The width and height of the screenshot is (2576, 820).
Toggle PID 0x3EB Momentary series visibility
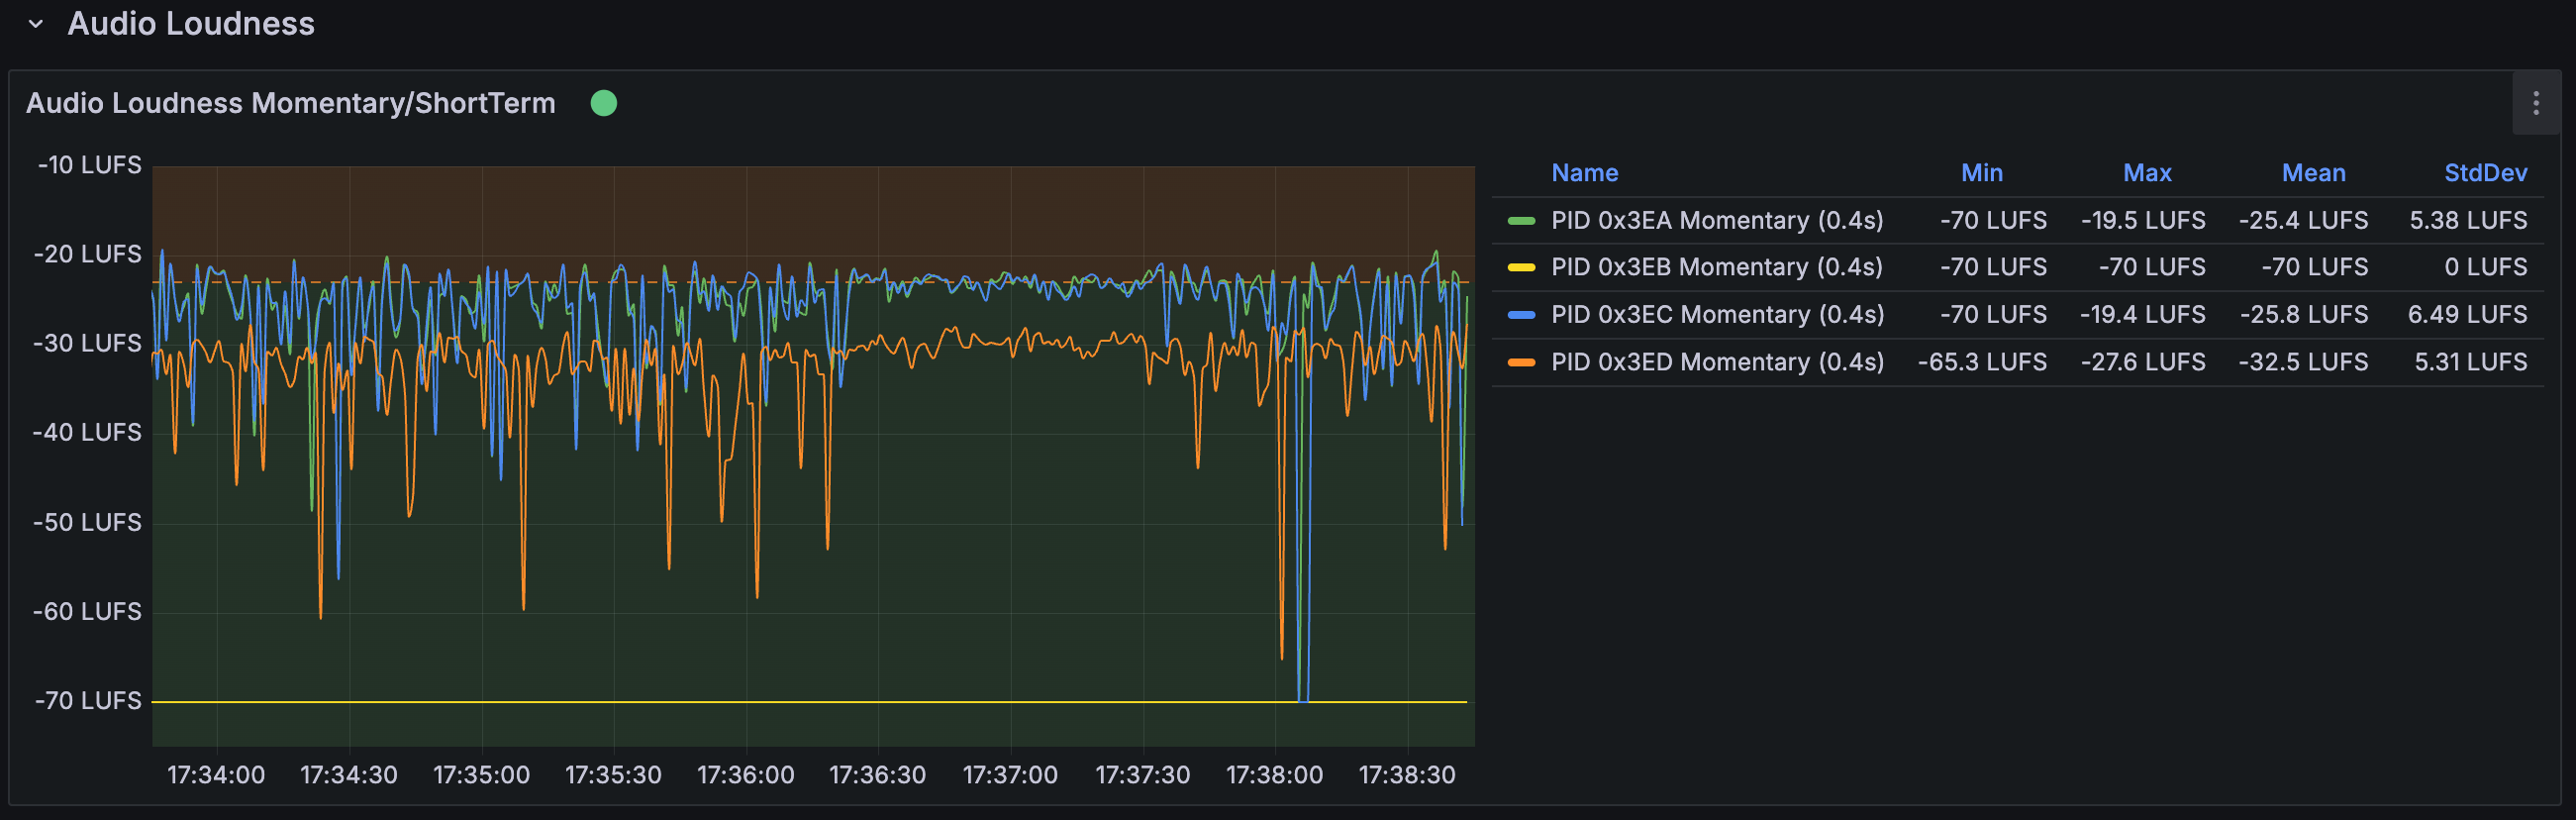coord(1716,267)
